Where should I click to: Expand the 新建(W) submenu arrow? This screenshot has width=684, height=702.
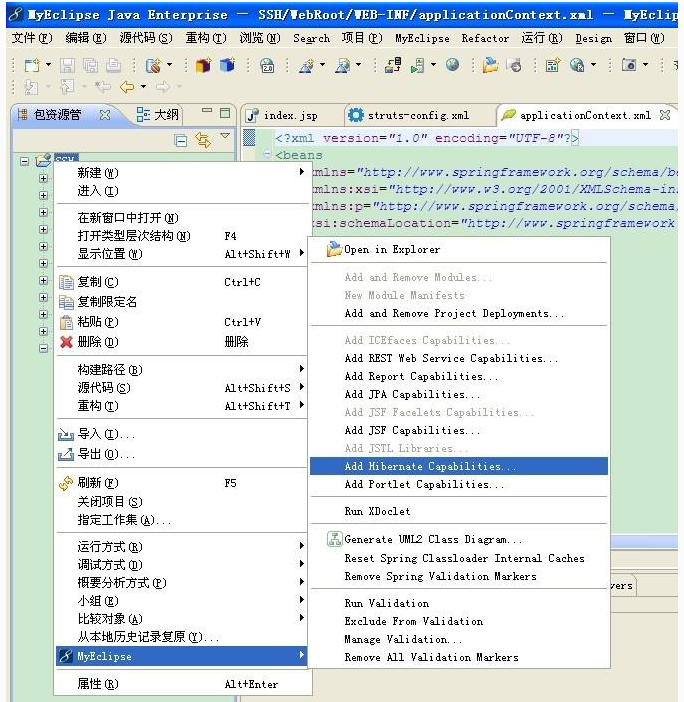point(302,172)
